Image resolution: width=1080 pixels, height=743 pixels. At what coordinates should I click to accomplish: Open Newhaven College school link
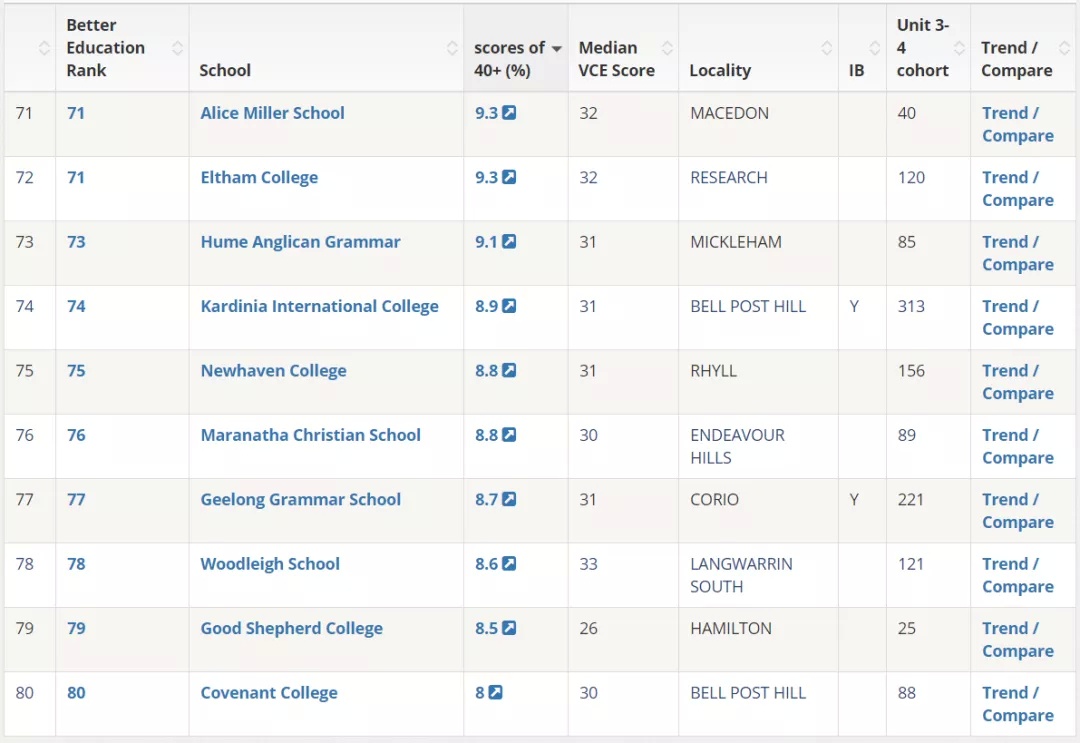(273, 370)
